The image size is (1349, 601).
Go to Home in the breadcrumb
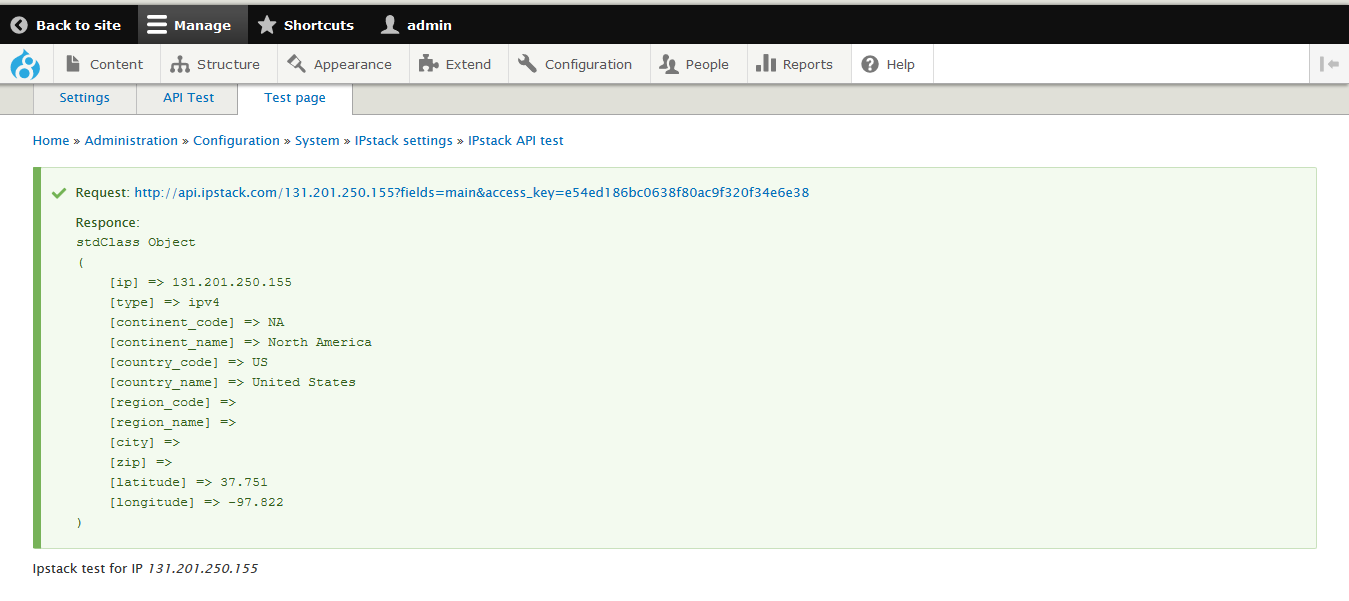(x=51, y=141)
